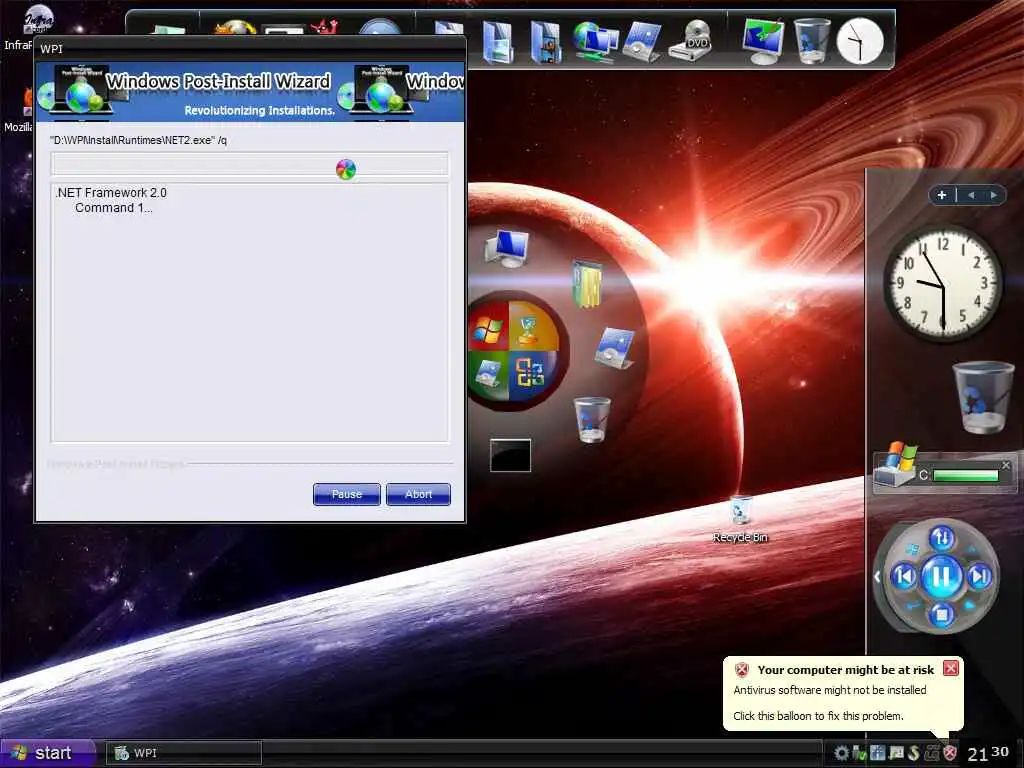This screenshot has width=1024, height=768.
Task: Skip to previous track on media gadget
Action: coord(904,577)
